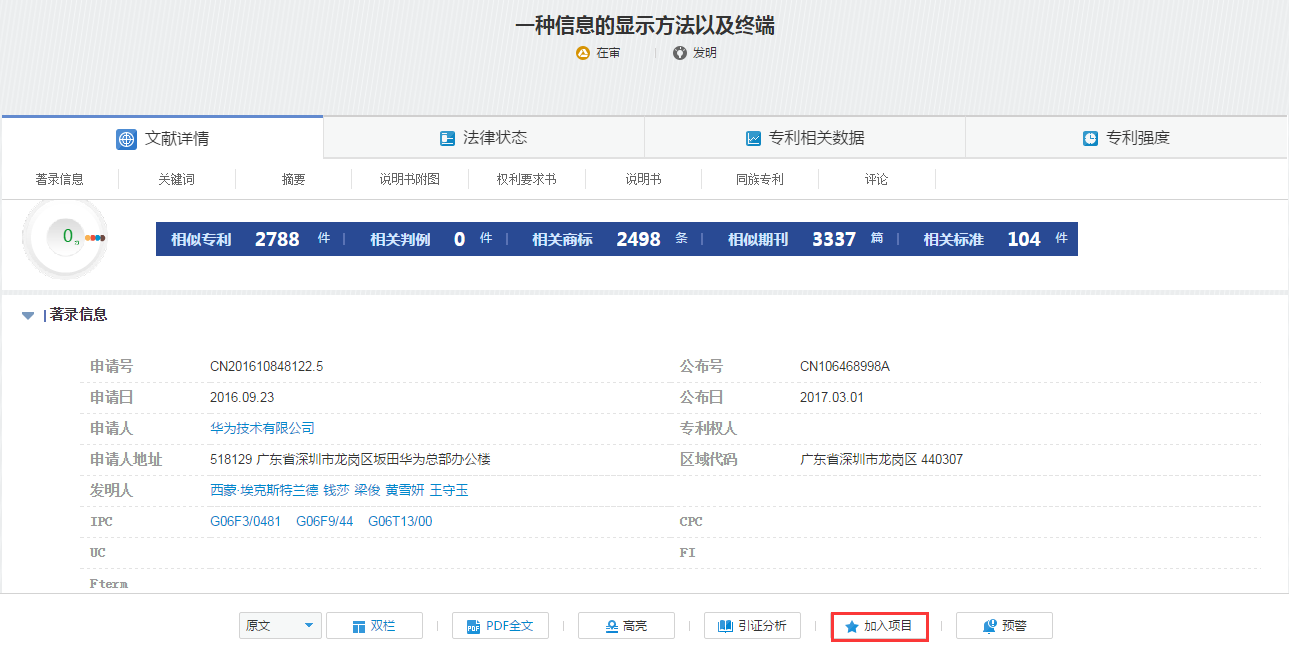Jump to the 同族专利 section
The image size is (1289, 647).
coord(759,180)
